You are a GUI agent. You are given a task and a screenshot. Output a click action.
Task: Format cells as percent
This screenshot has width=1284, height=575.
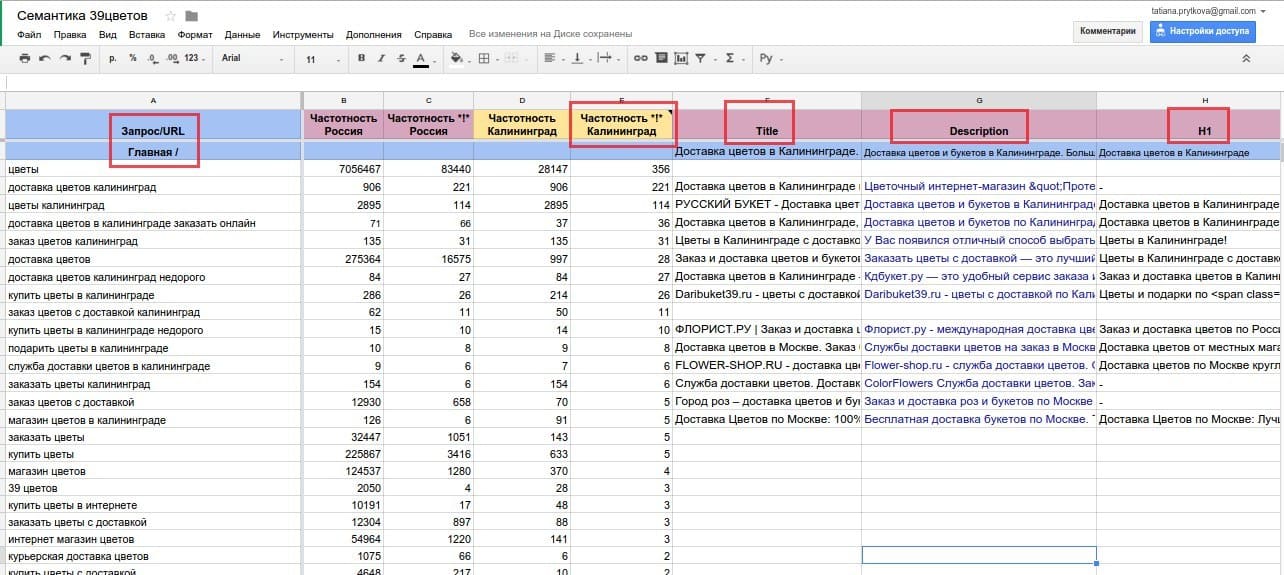coord(132,59)
